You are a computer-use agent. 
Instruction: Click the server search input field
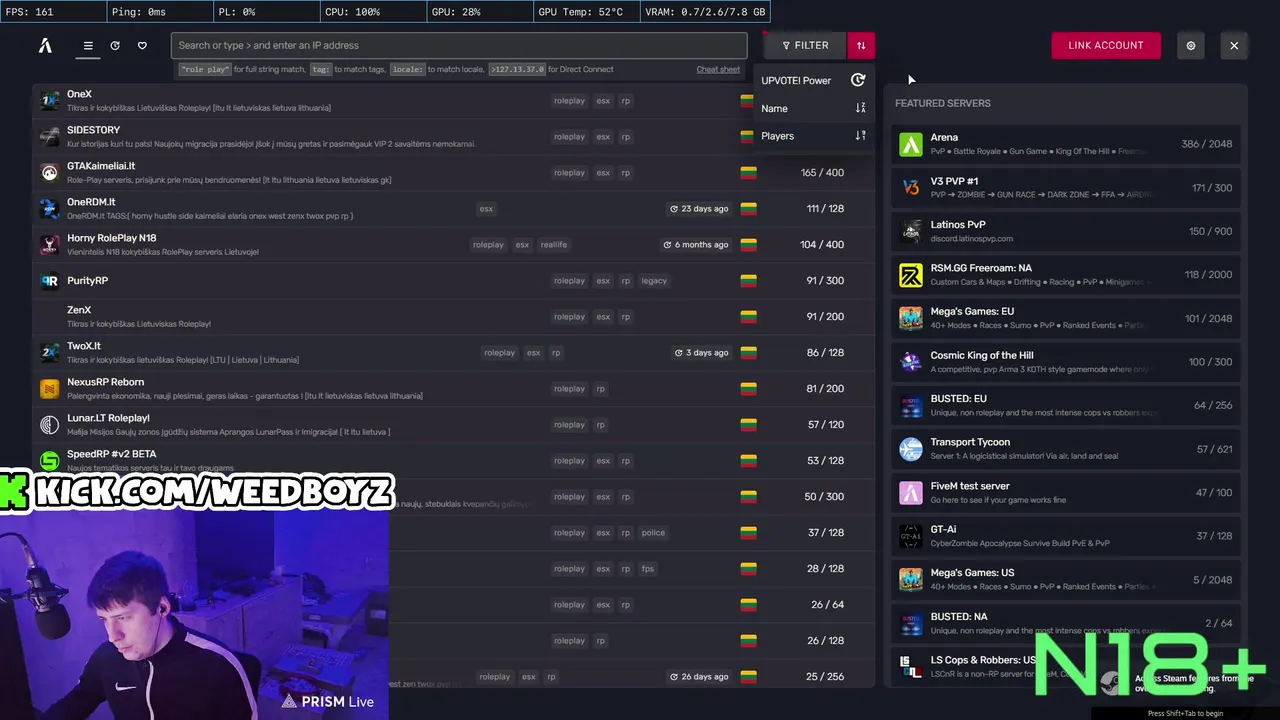point(459,45)
